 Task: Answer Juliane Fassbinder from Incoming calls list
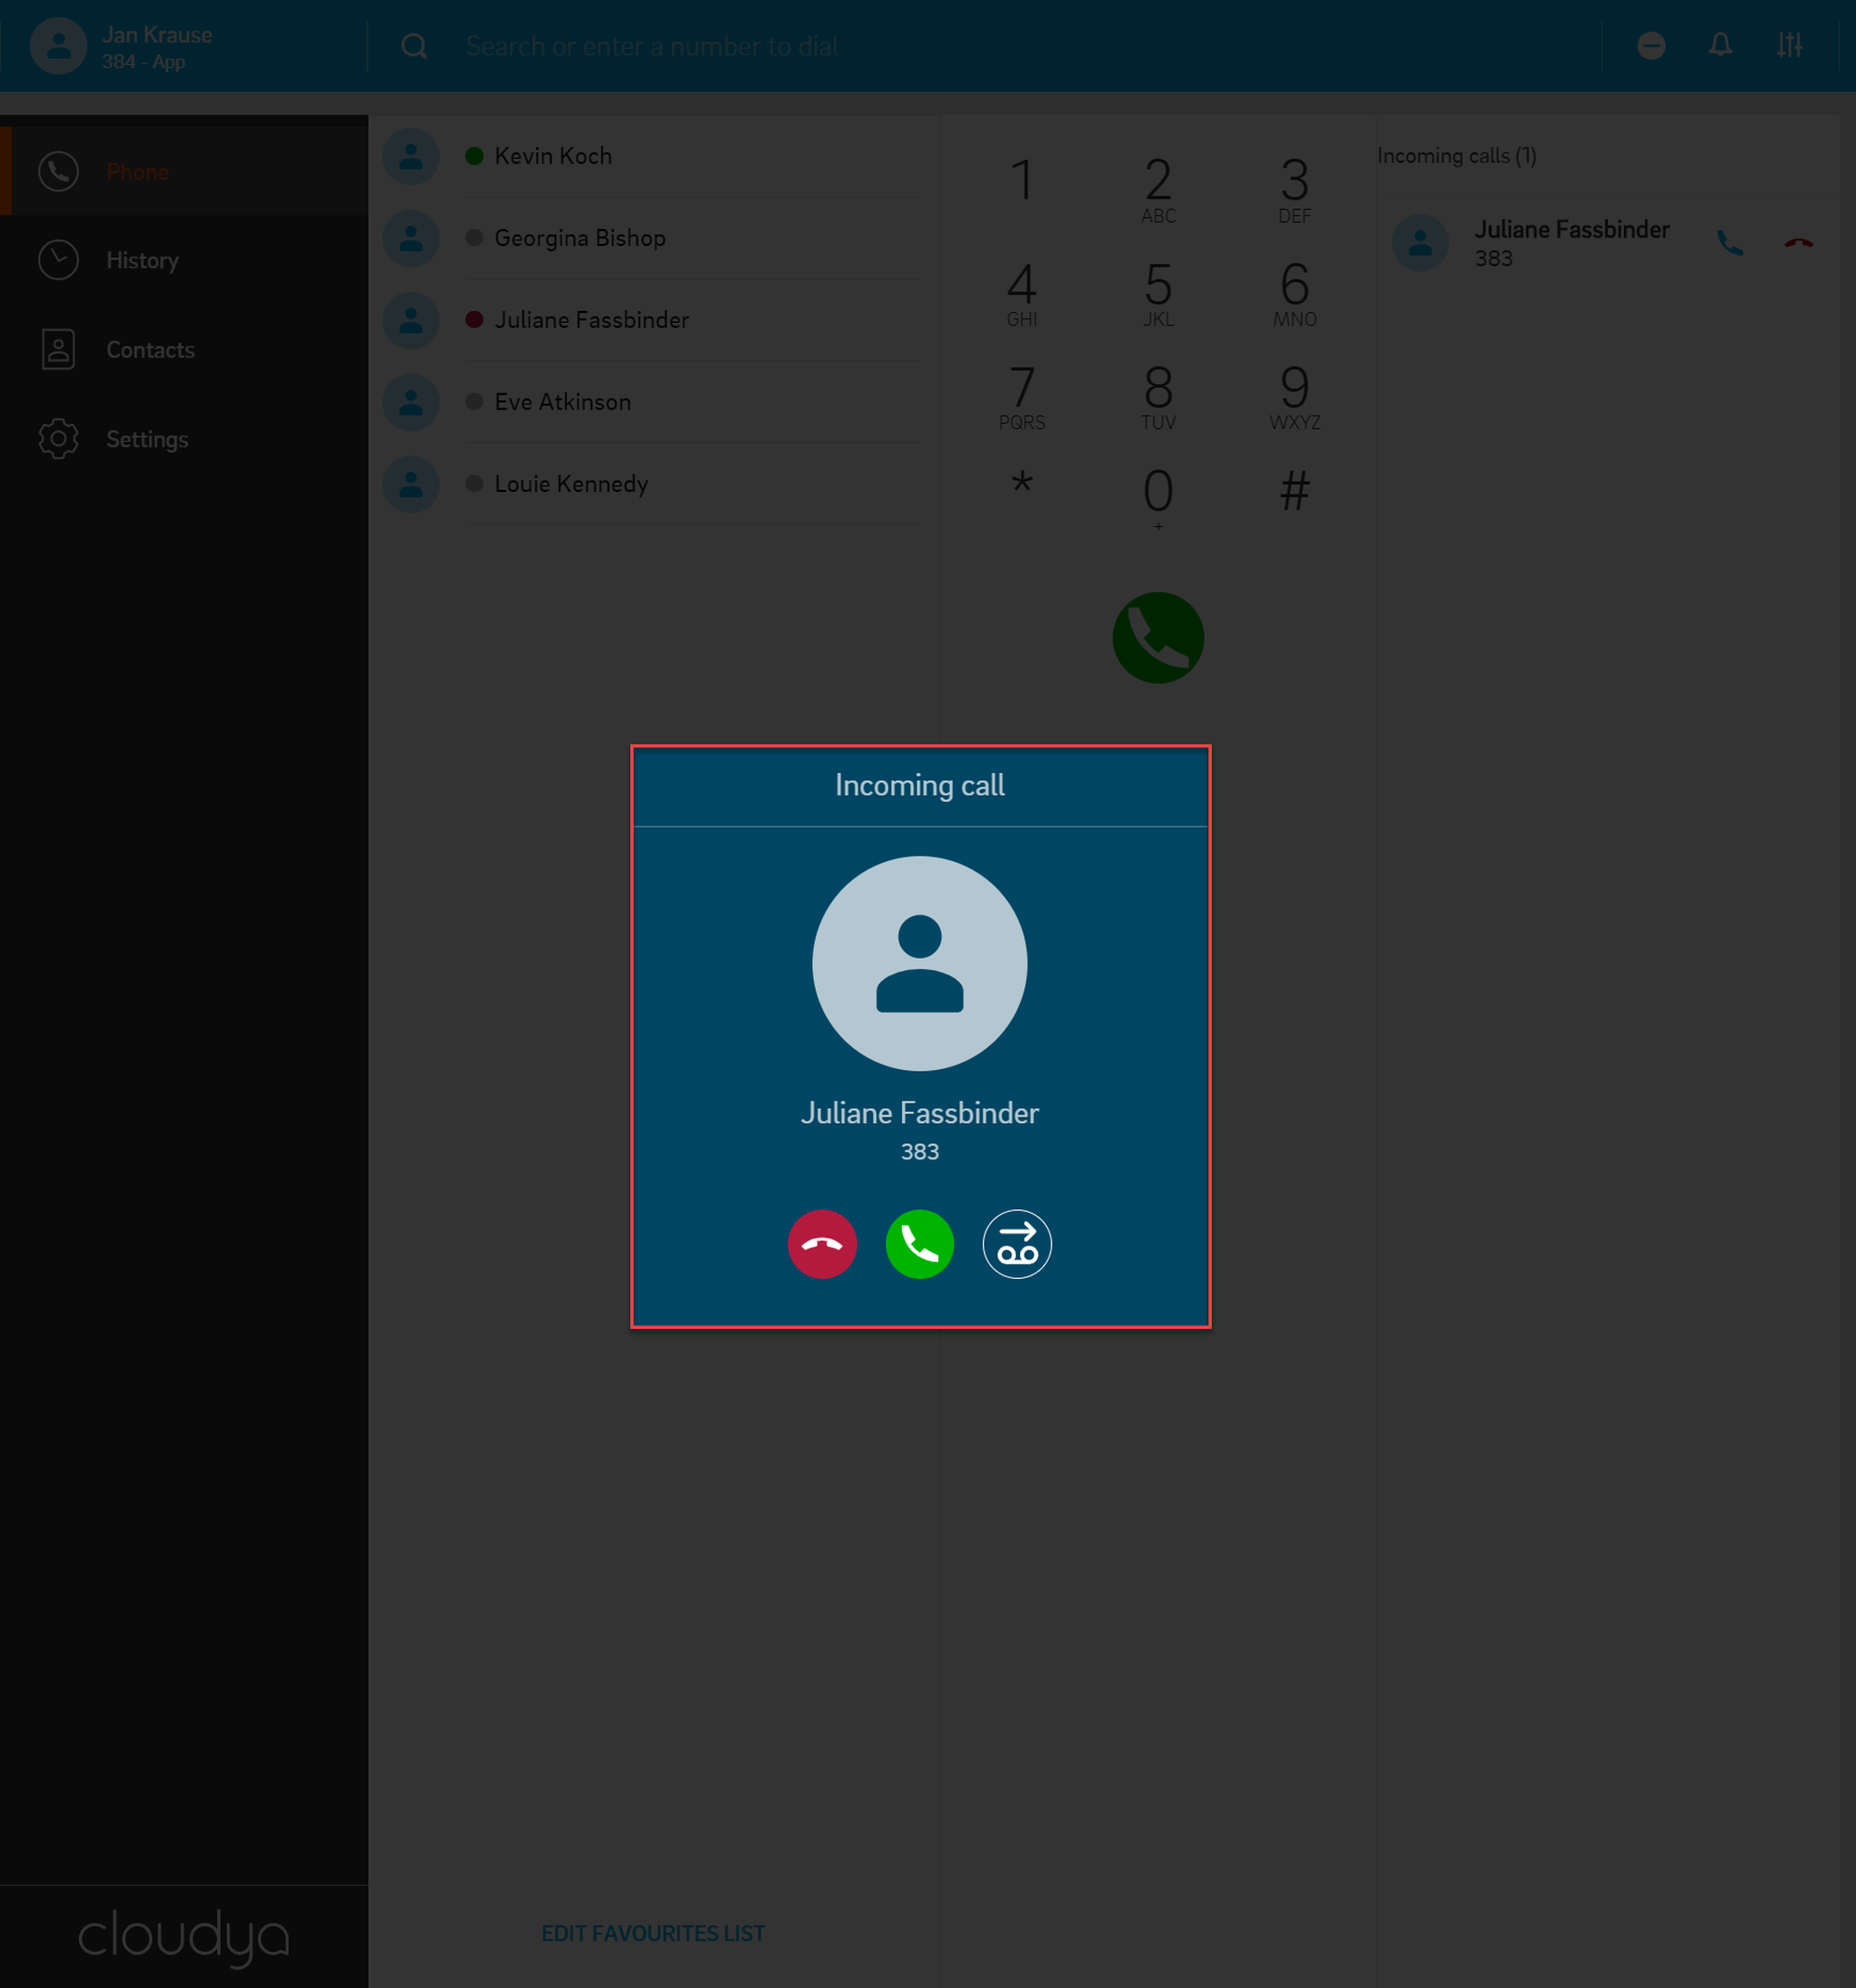point(1729,243)
